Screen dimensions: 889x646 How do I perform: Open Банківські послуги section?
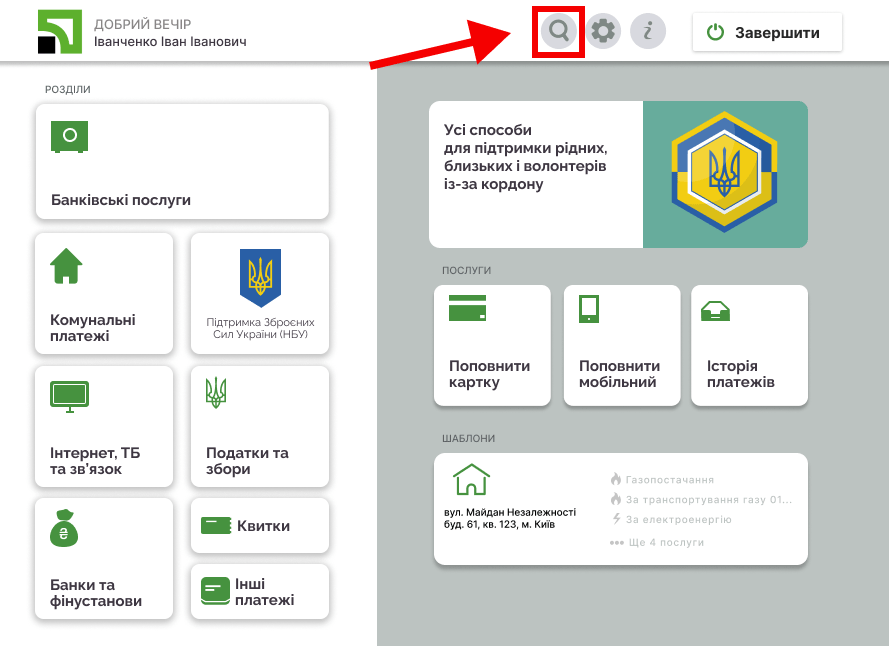pos(182,161)
